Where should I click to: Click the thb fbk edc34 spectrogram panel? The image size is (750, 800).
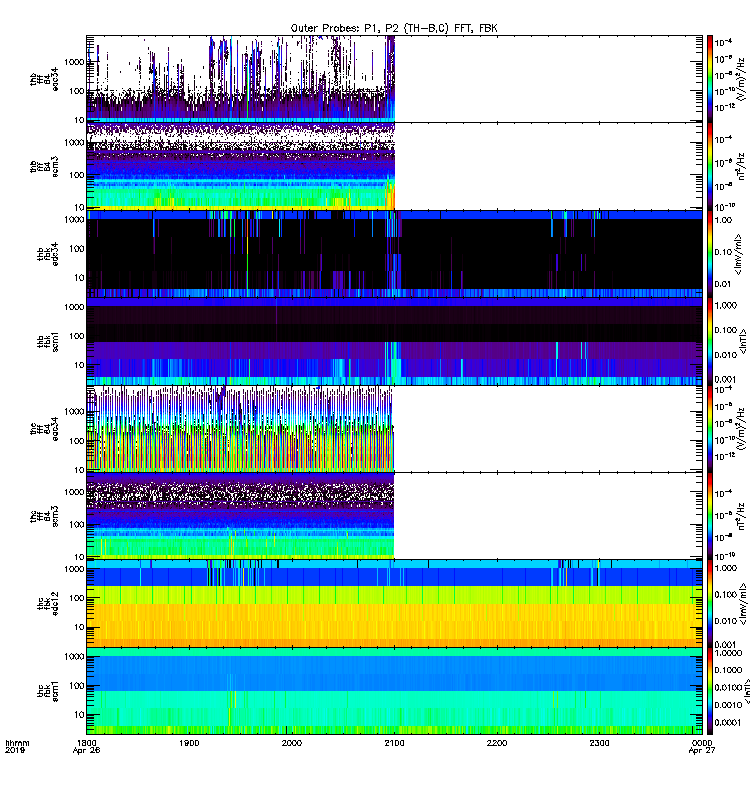(394, 254)
